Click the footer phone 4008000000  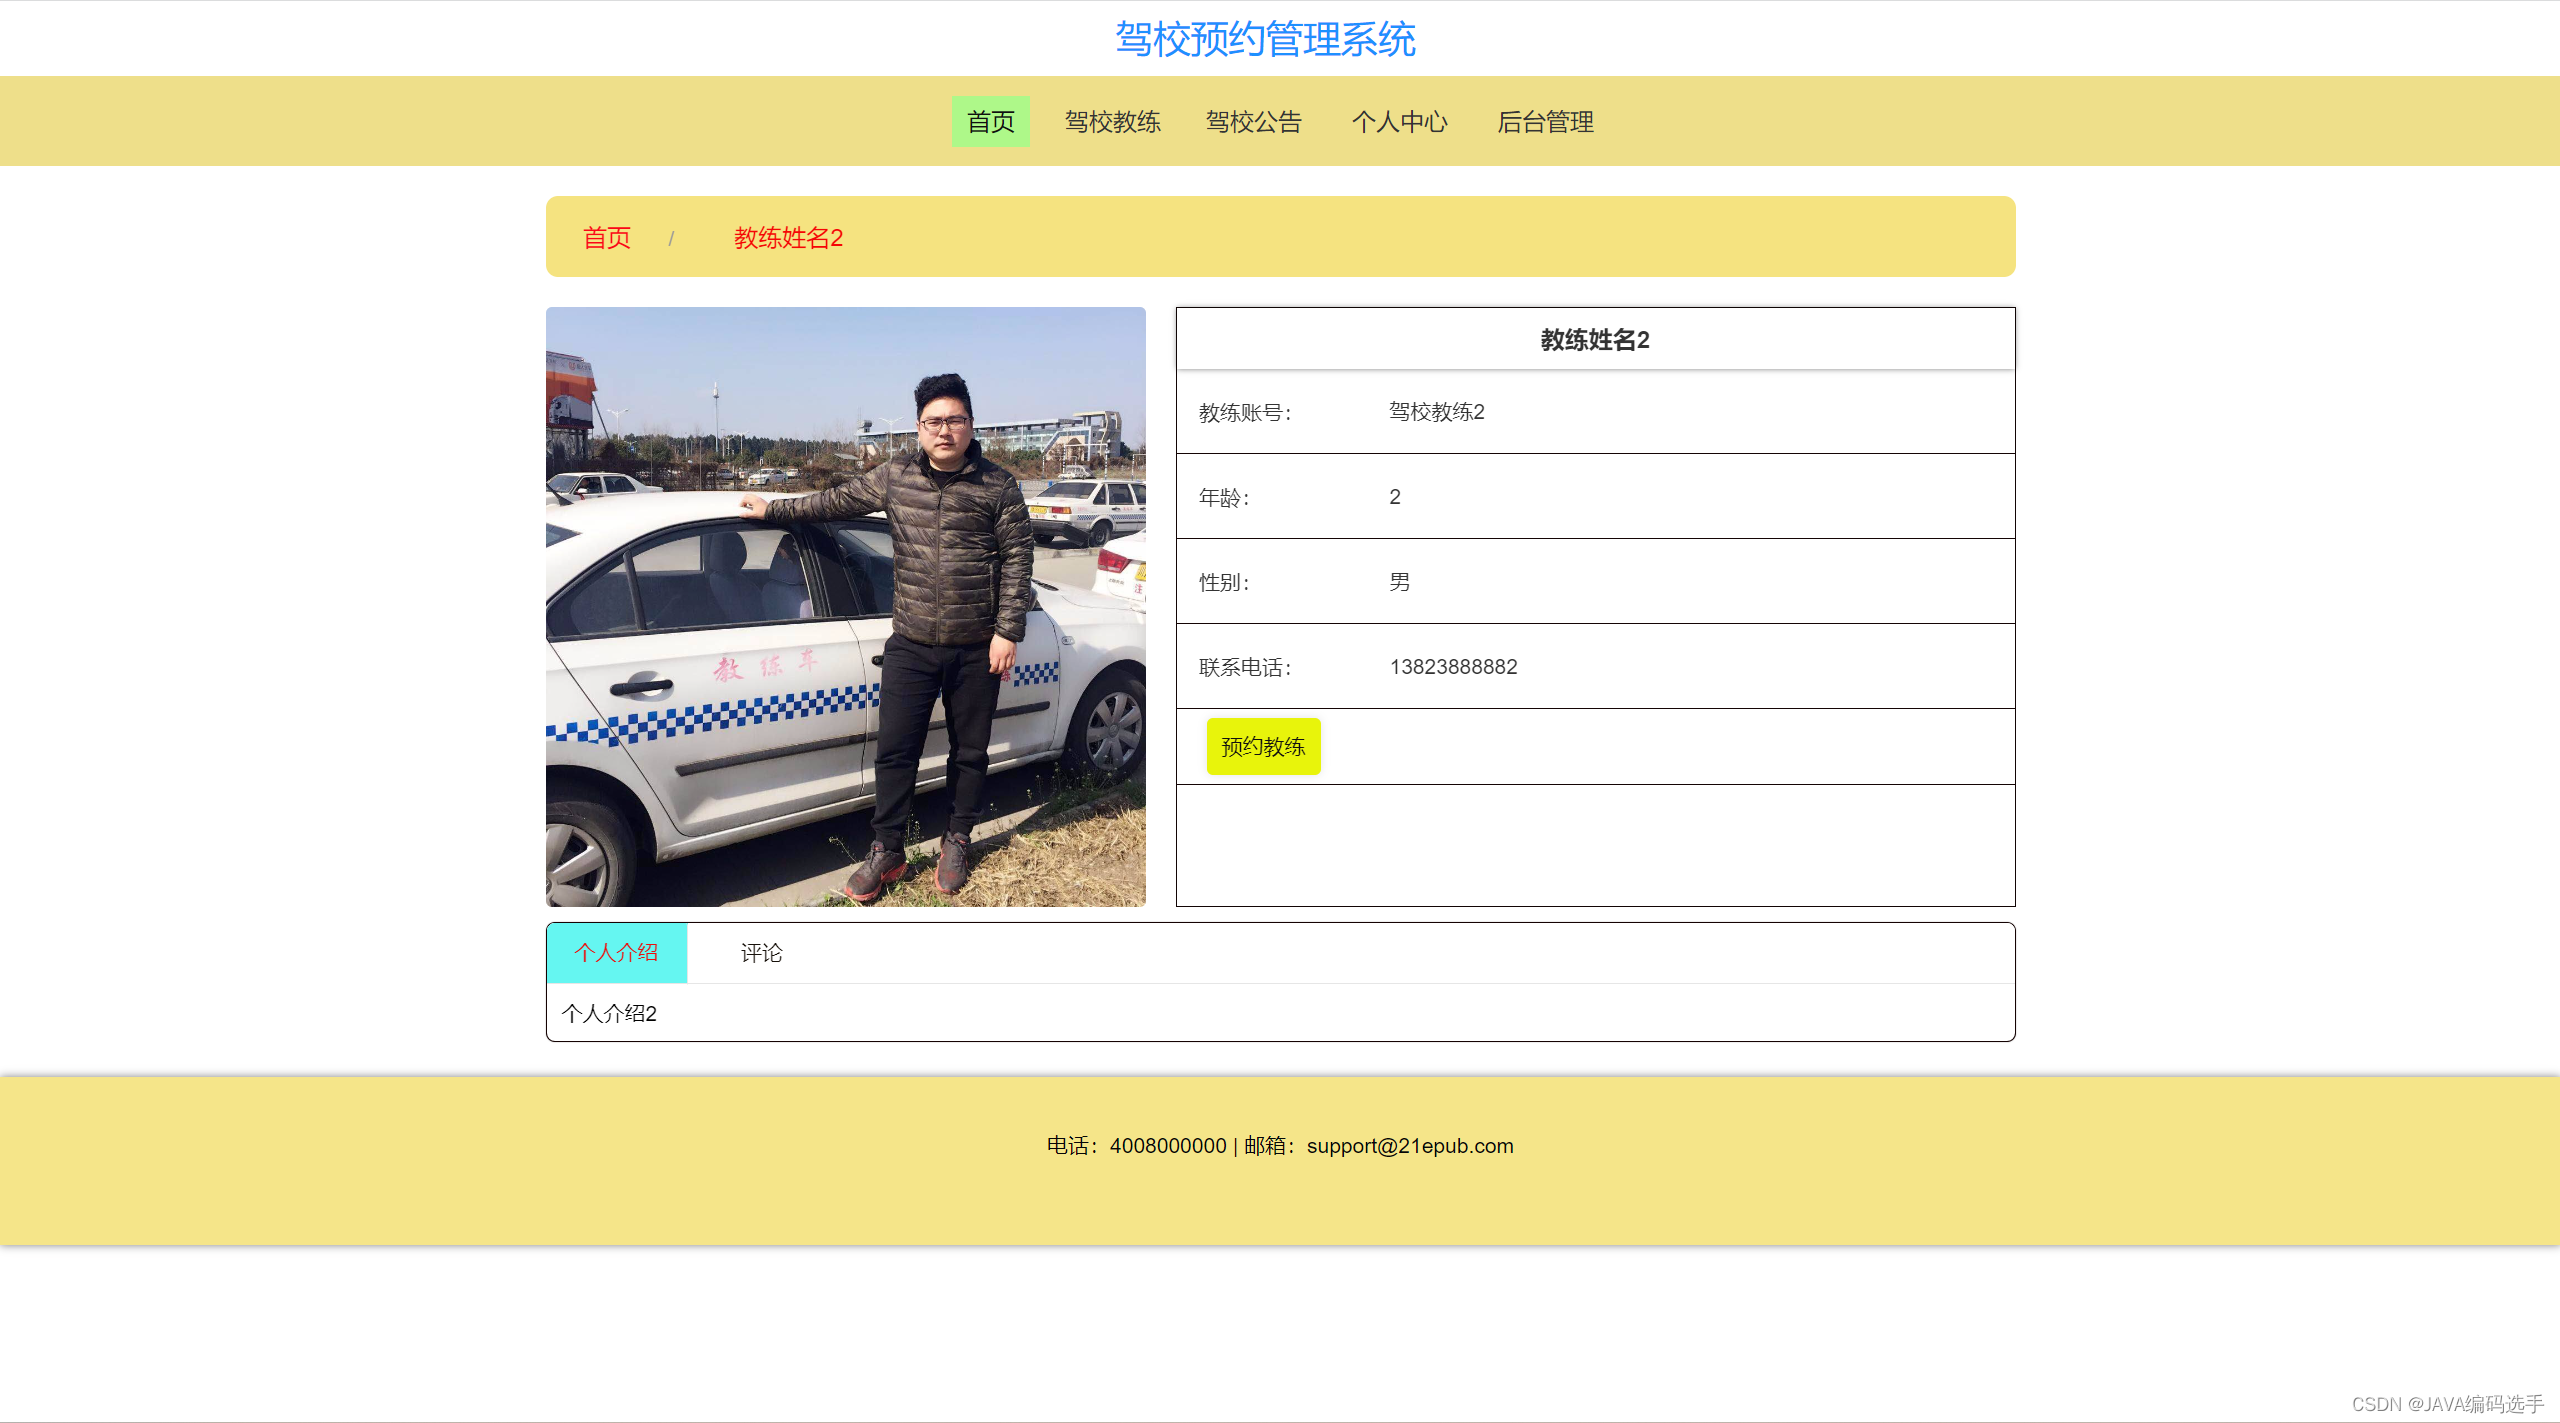click(x=1167, y=1146)
